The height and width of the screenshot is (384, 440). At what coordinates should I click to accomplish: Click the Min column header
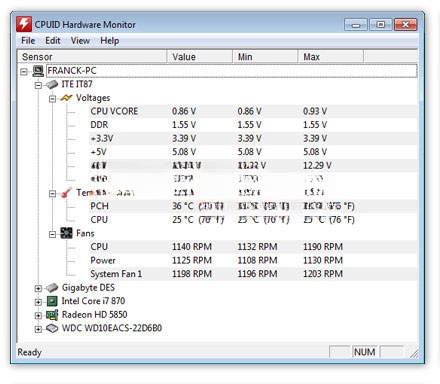pos(265,57)
